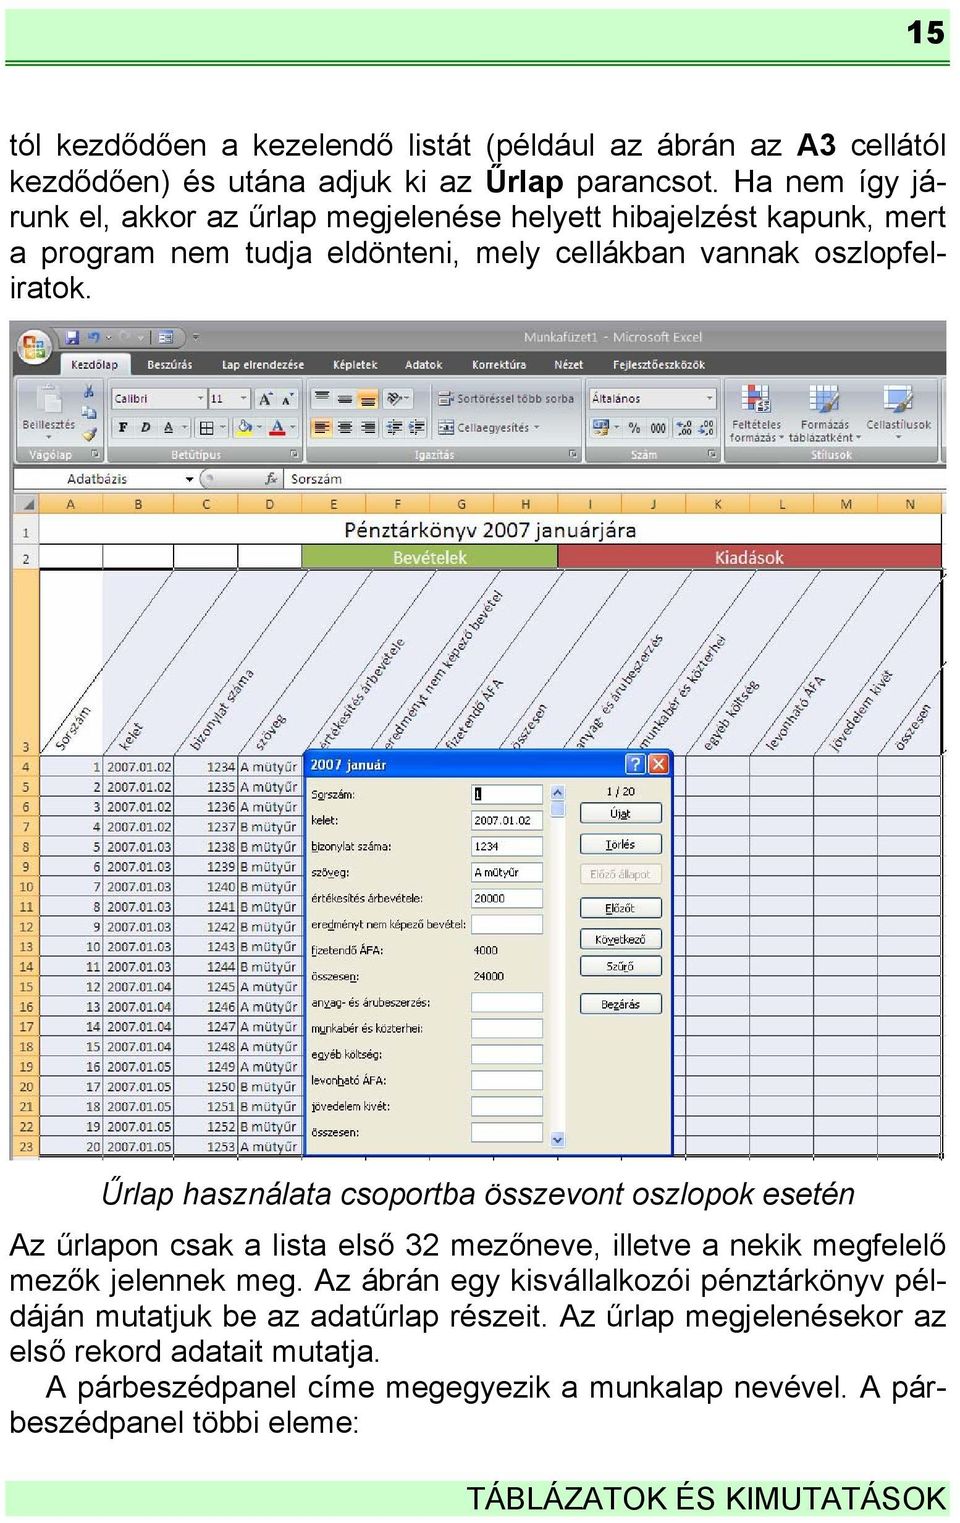Open Betűtípus group dialog launcher
Screen dimensions: 960x1523
[294, 455]
